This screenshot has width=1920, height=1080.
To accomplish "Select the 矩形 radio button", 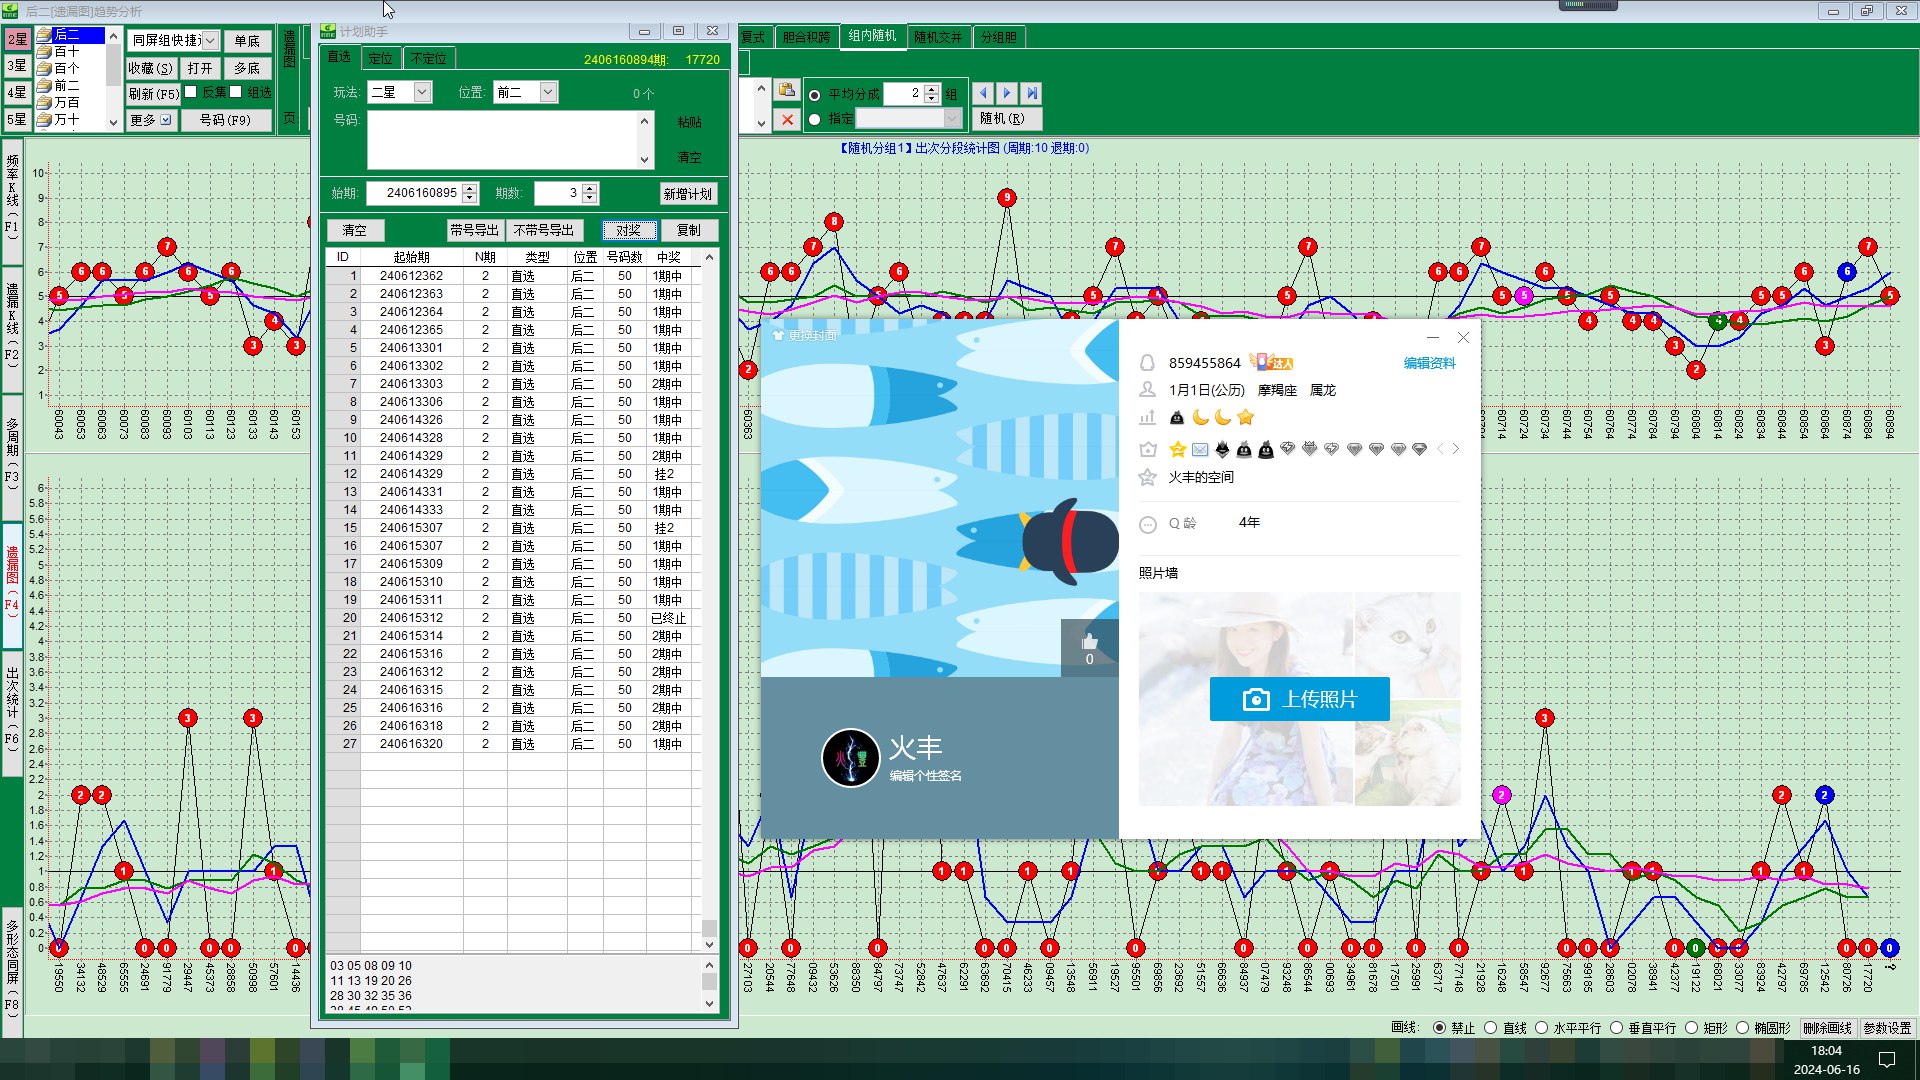I will tap(1691, 1028).
